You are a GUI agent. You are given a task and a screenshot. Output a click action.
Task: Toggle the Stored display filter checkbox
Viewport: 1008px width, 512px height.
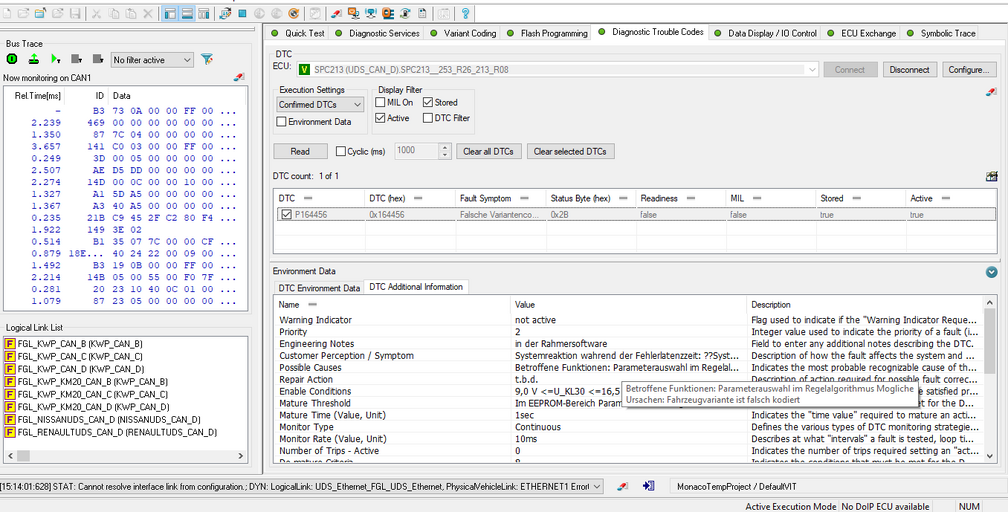[x=428, y=102]
